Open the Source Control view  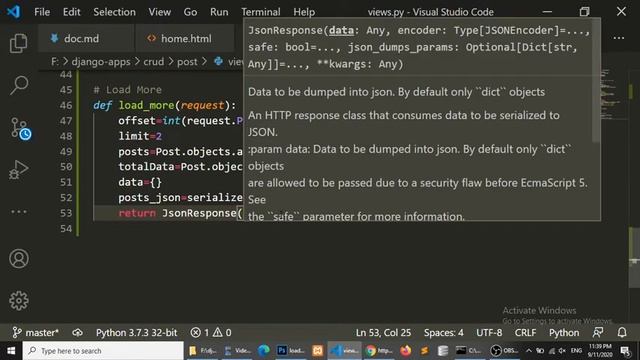(x=20, y=129)
